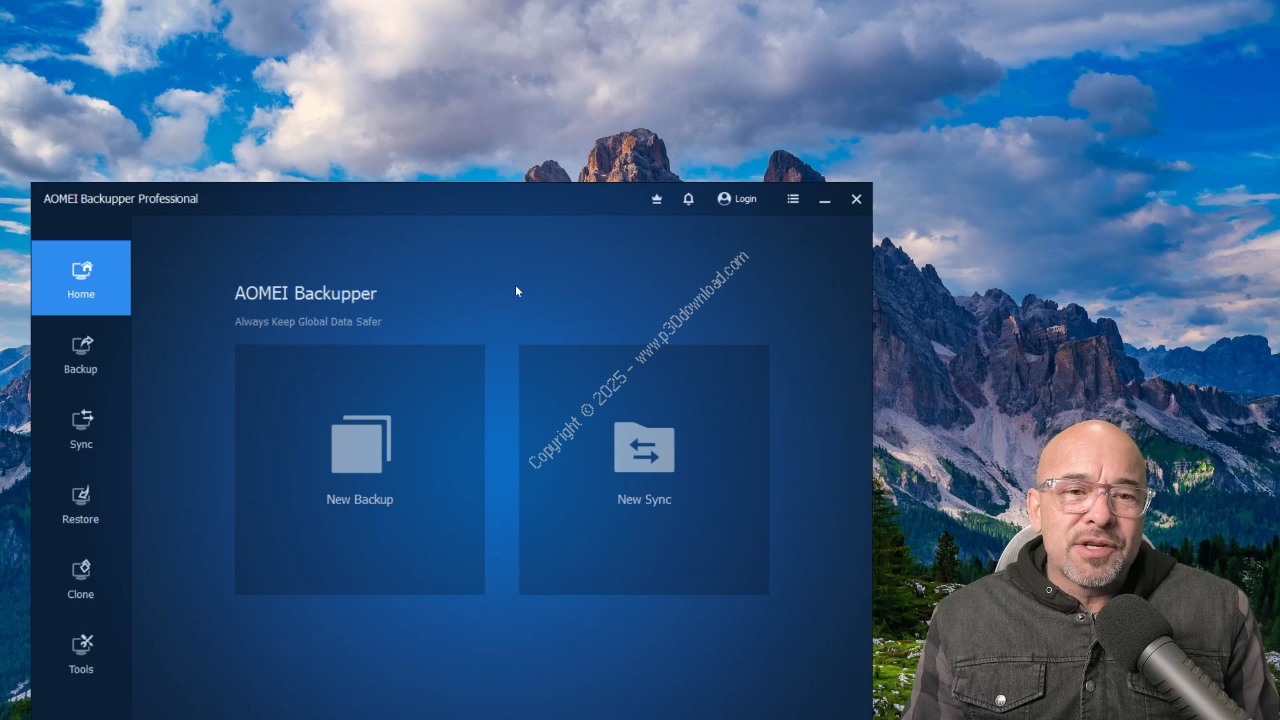Open the hamburger menu icon

click(793, 199)
